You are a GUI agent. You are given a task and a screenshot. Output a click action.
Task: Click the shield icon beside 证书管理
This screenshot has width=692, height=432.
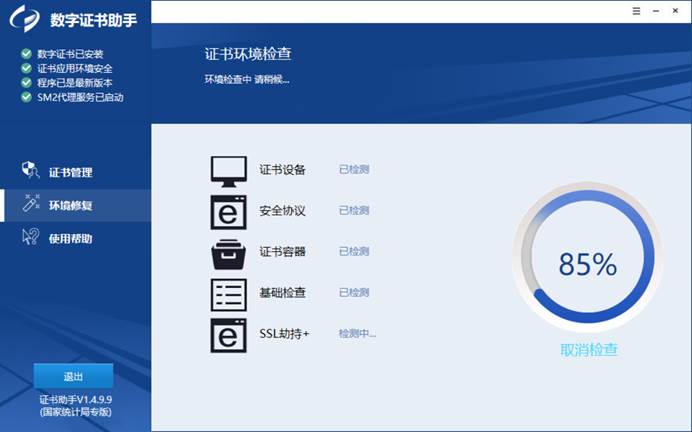(30, 171)
